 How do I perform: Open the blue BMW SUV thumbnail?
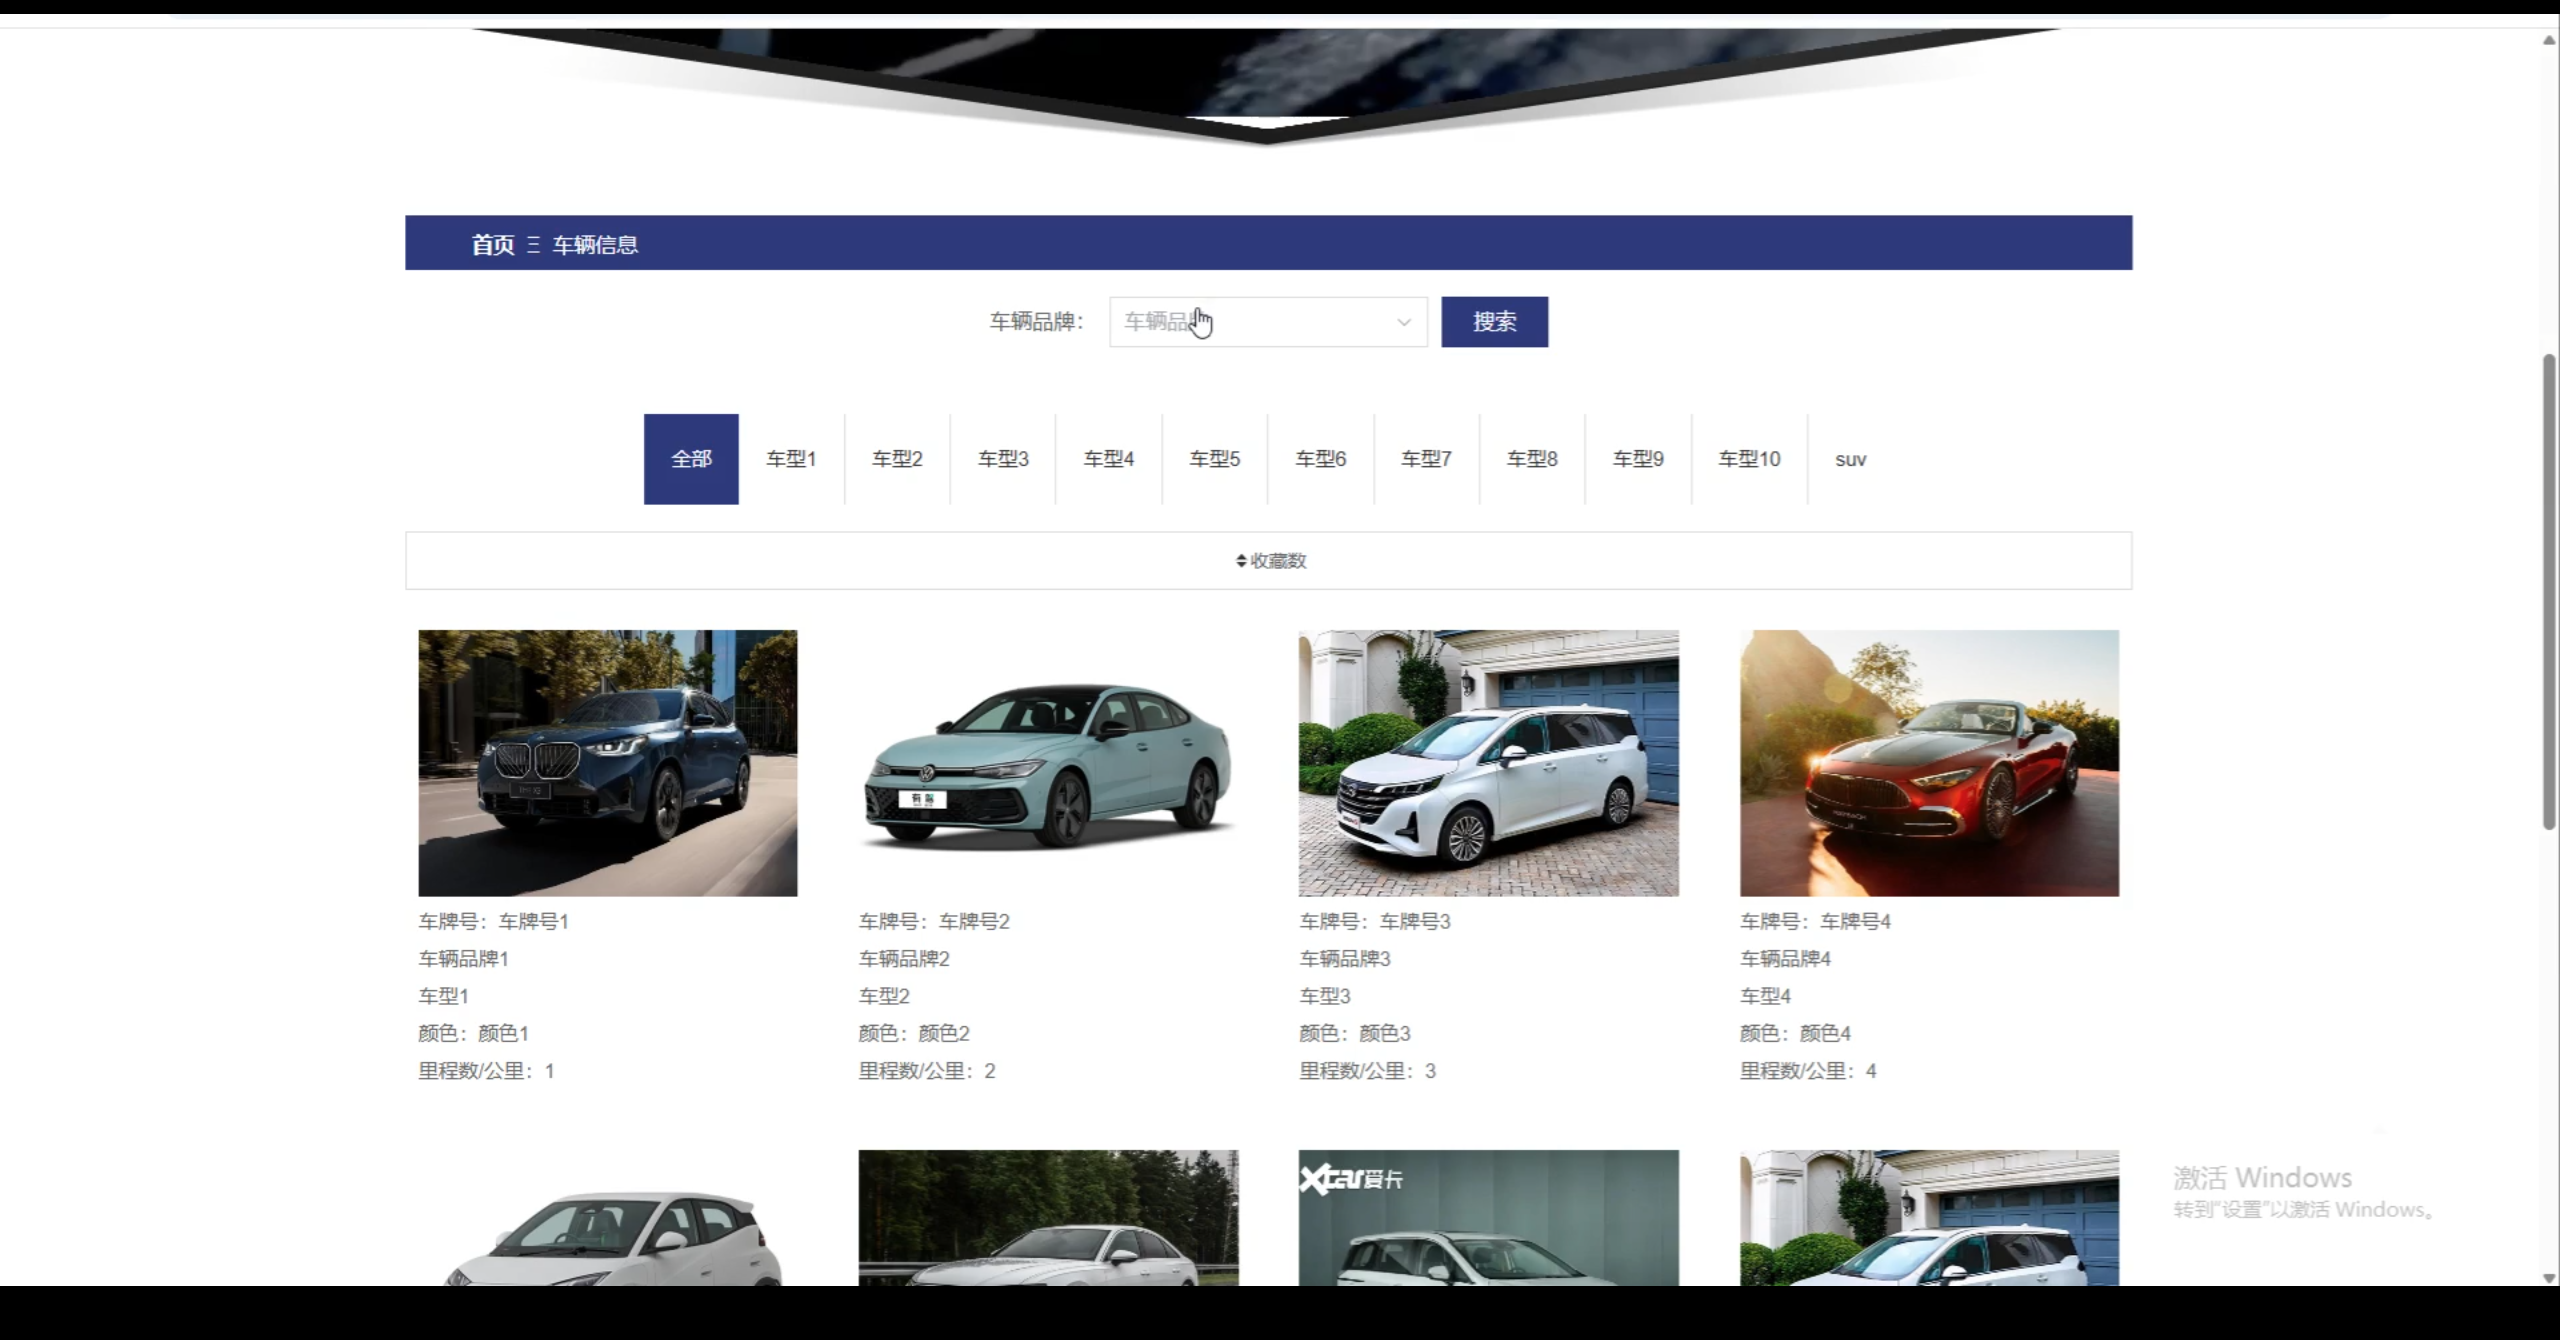pyautogui.click(x=607, y=762)
